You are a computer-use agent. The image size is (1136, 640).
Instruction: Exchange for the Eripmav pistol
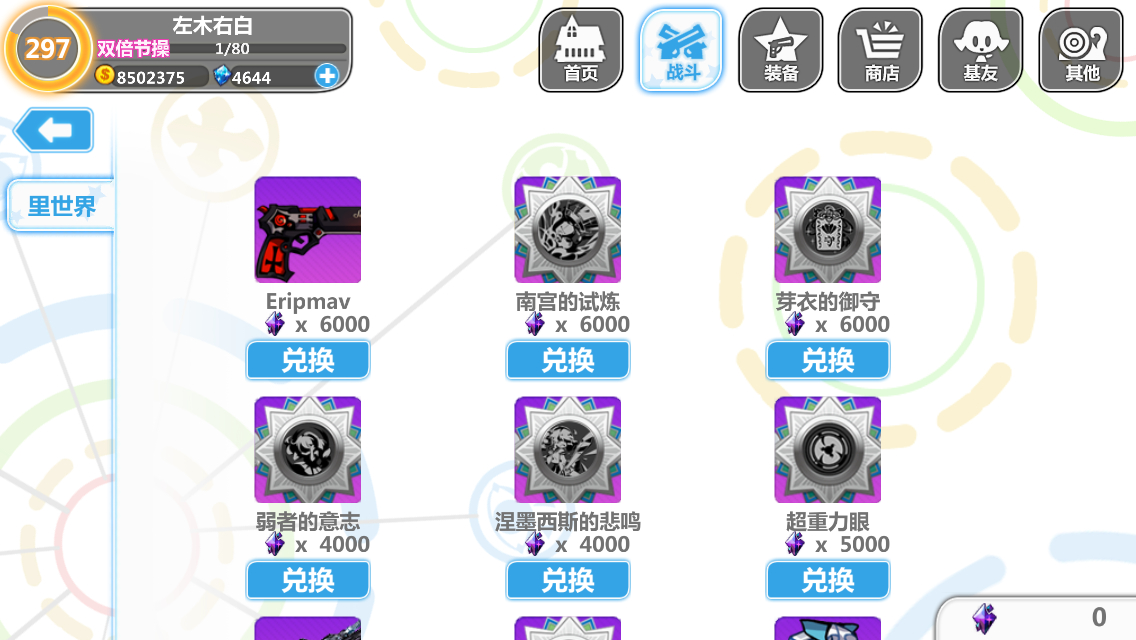(x=308, y=360)
